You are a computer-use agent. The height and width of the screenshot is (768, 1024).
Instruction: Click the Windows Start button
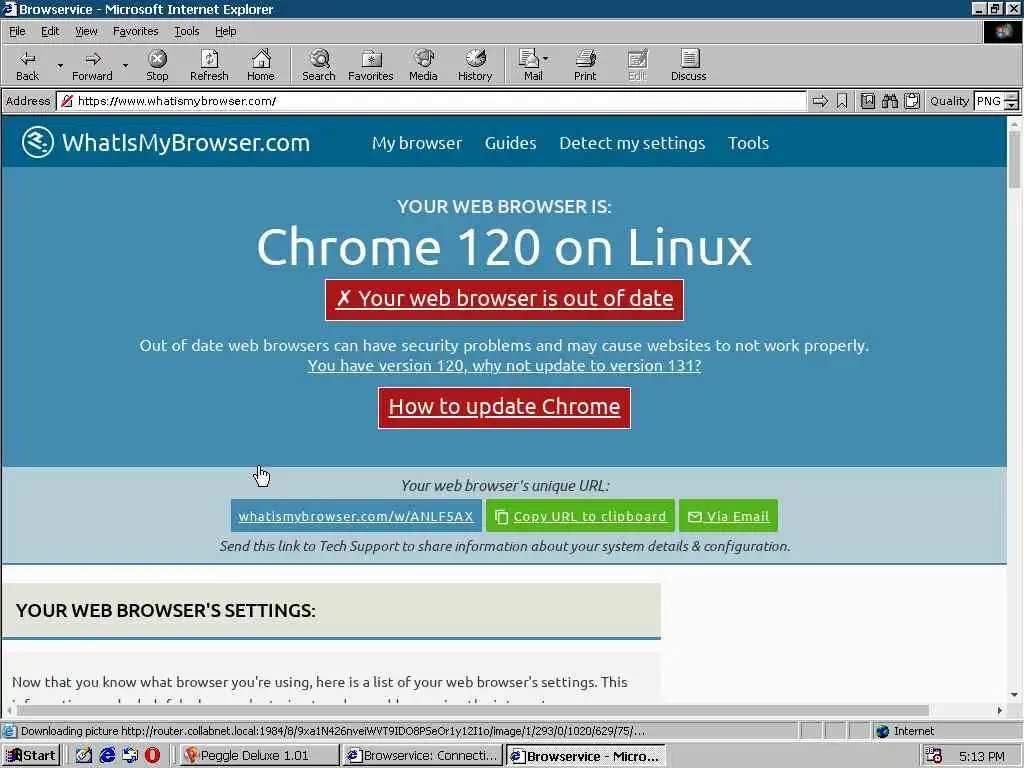31,756
